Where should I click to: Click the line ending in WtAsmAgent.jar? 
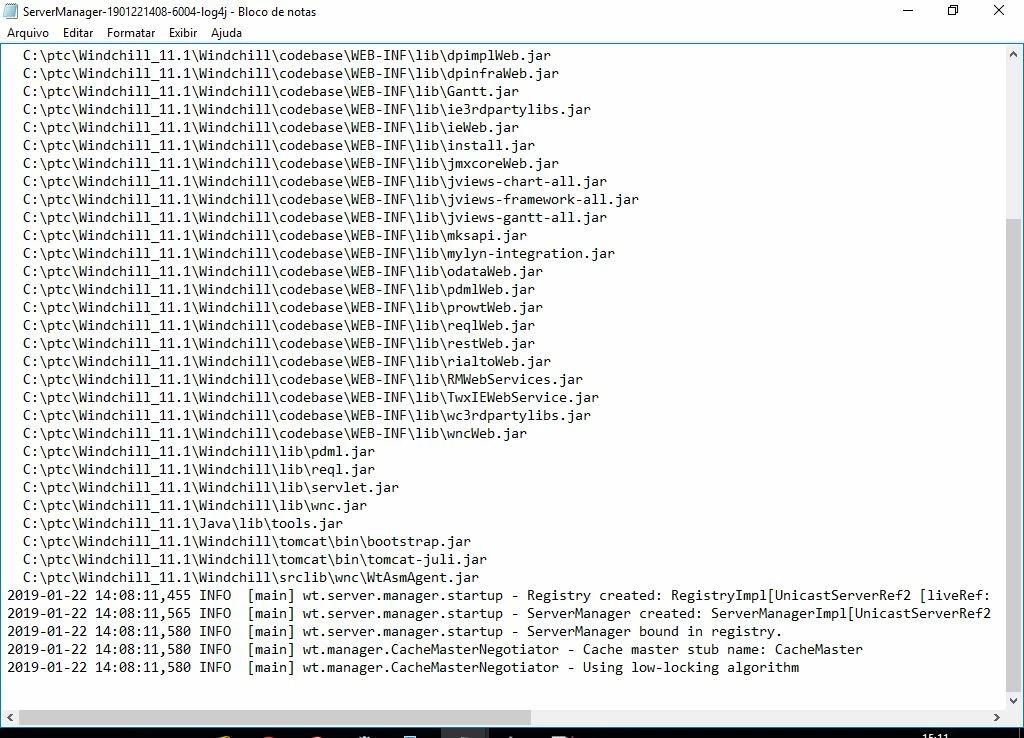(x=251, y=576)
